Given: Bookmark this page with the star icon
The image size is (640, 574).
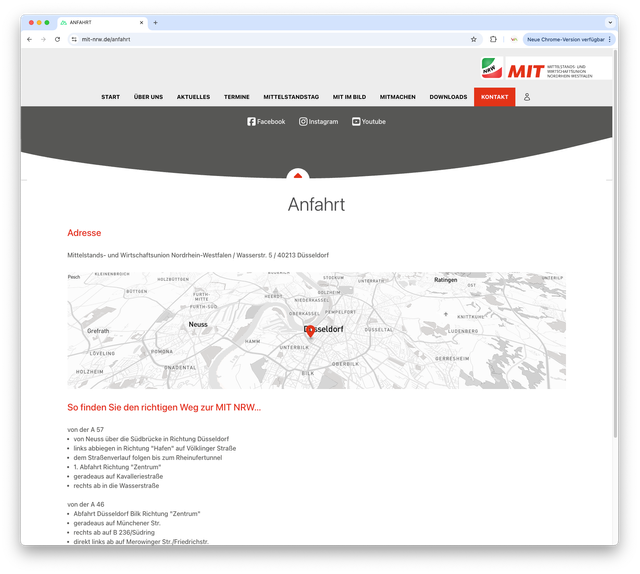Looking at the screenshot, I should pos(474,39).
